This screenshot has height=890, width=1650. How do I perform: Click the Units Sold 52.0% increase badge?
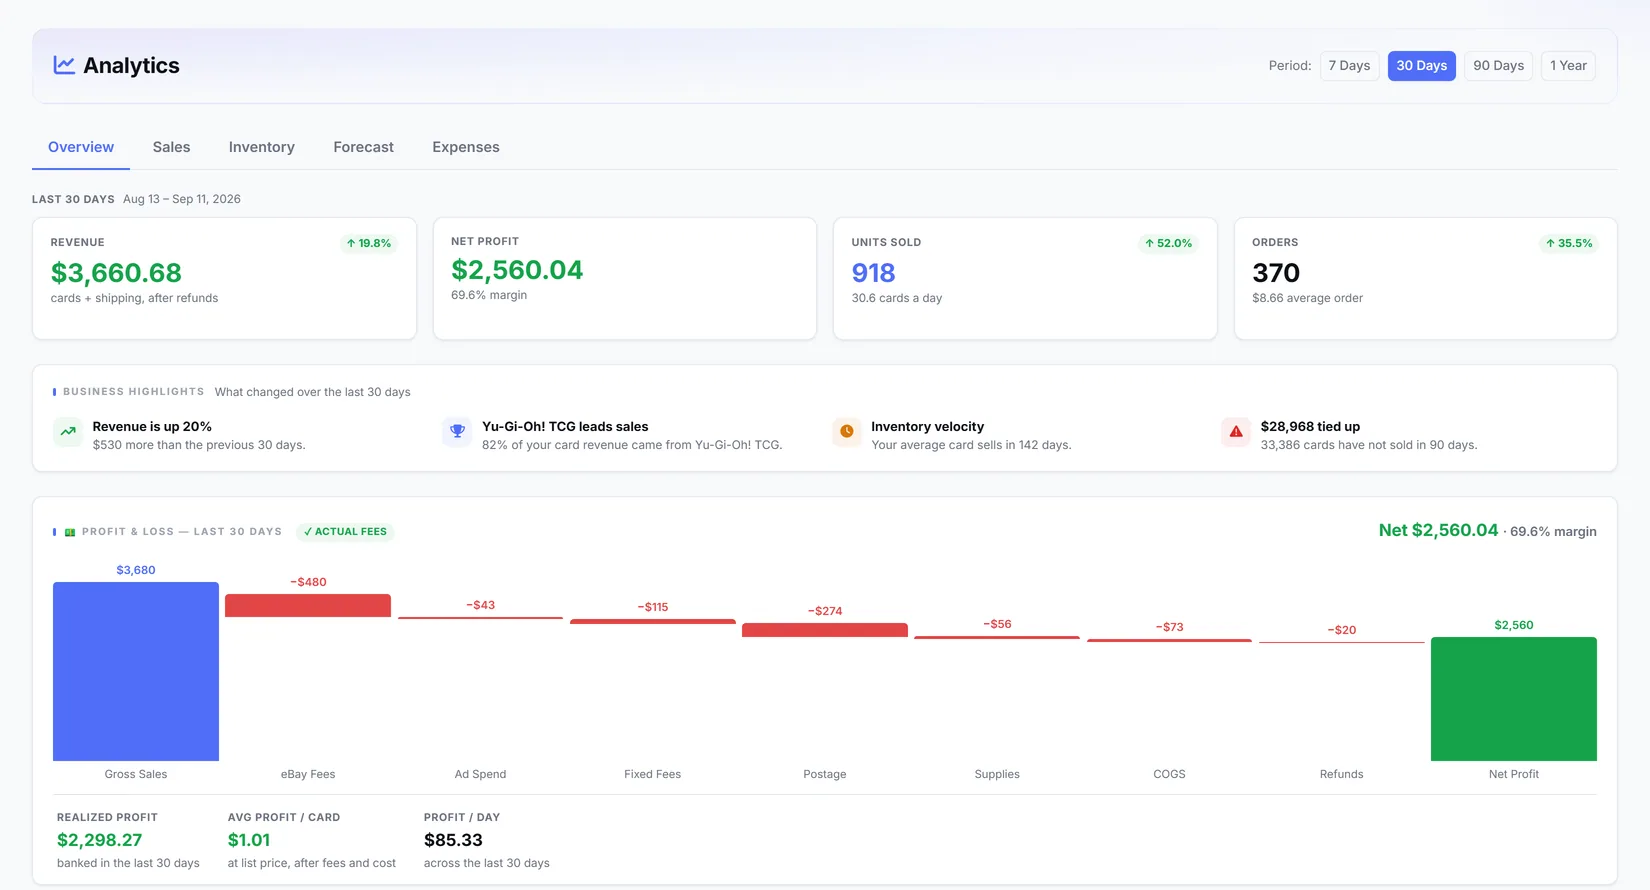[x=1169, y=243]
